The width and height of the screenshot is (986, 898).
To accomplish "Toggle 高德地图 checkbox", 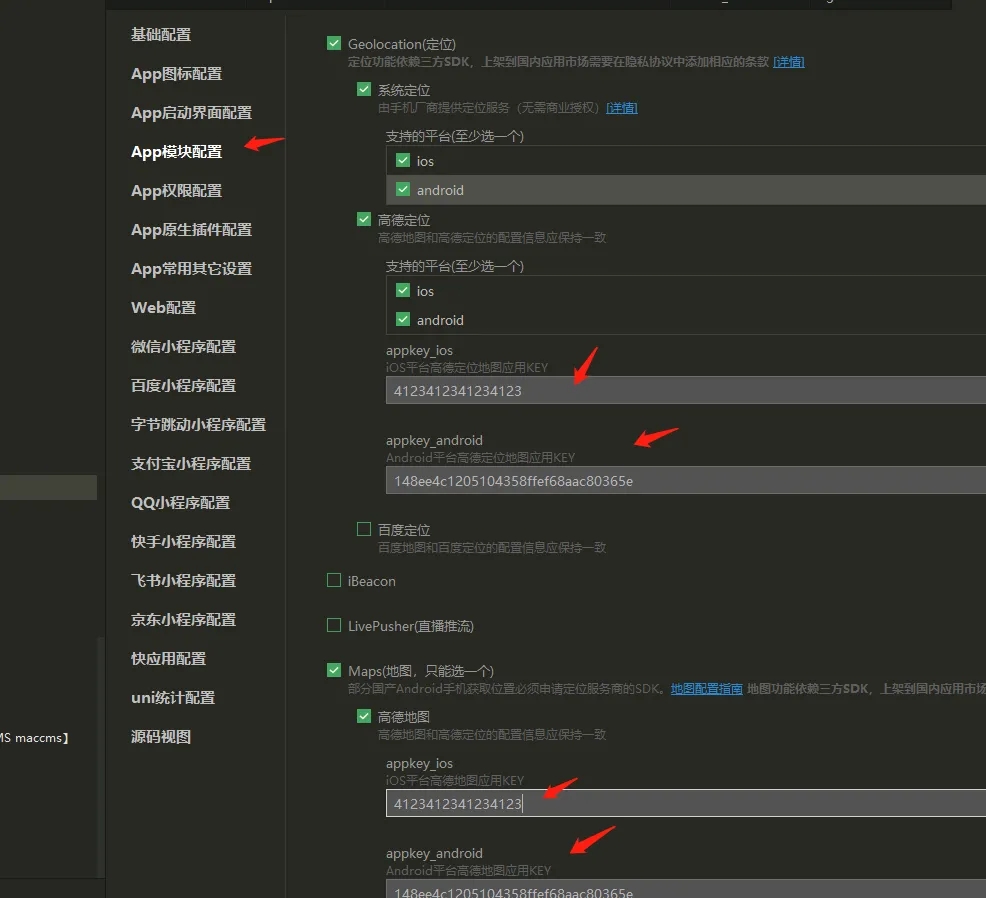I will [x=363, y=716].
